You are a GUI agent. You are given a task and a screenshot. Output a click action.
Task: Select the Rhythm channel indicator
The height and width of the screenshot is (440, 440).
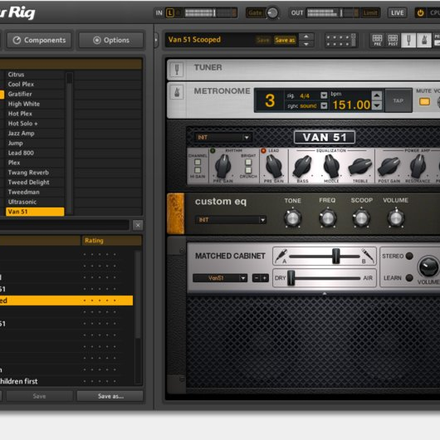(x=213, y=151)
